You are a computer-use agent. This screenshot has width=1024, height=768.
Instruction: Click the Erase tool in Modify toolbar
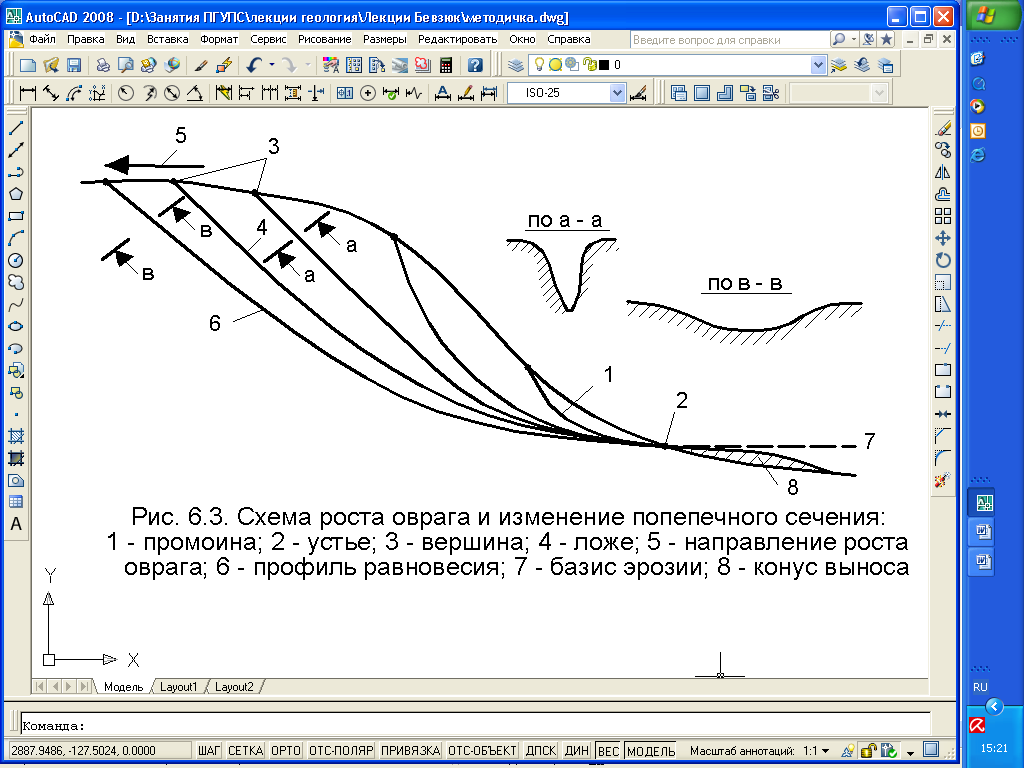tap(942, 129)
